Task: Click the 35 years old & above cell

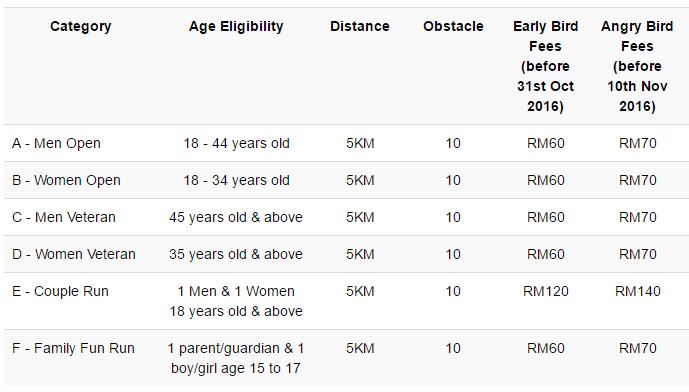Action: point(236,254)
